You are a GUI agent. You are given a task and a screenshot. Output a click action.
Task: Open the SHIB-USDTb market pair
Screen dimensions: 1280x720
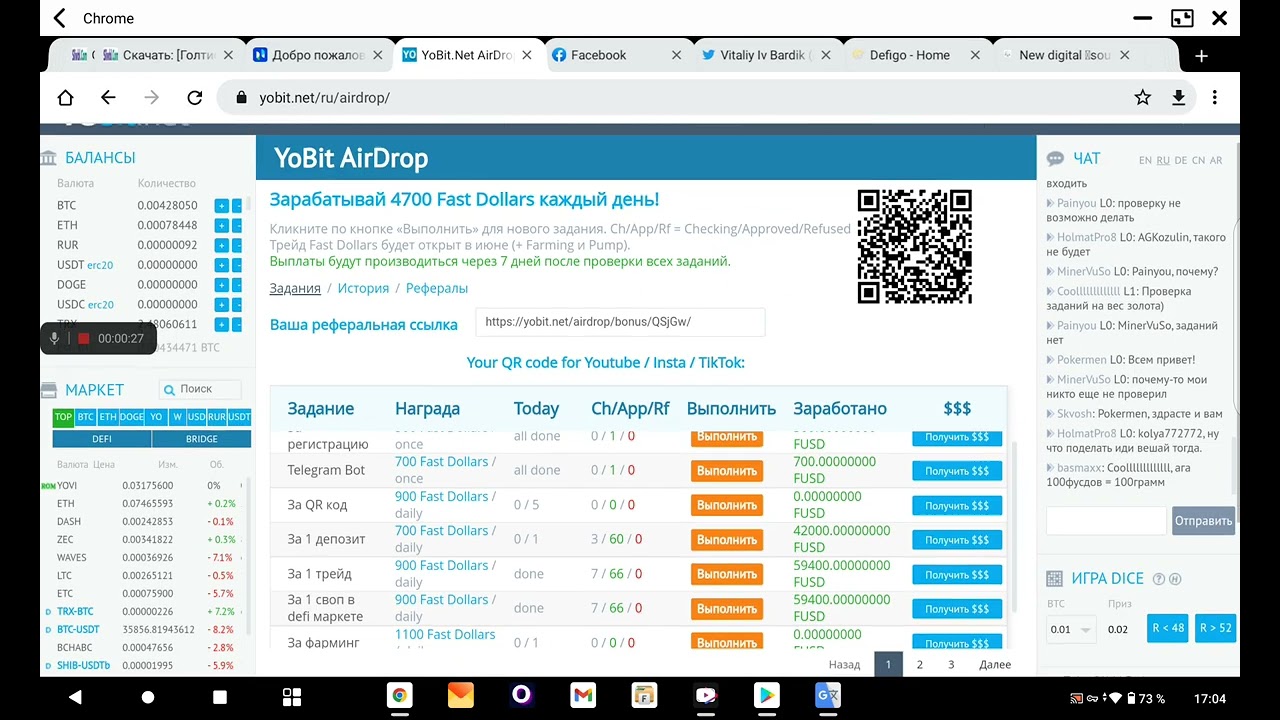(83, 666)
